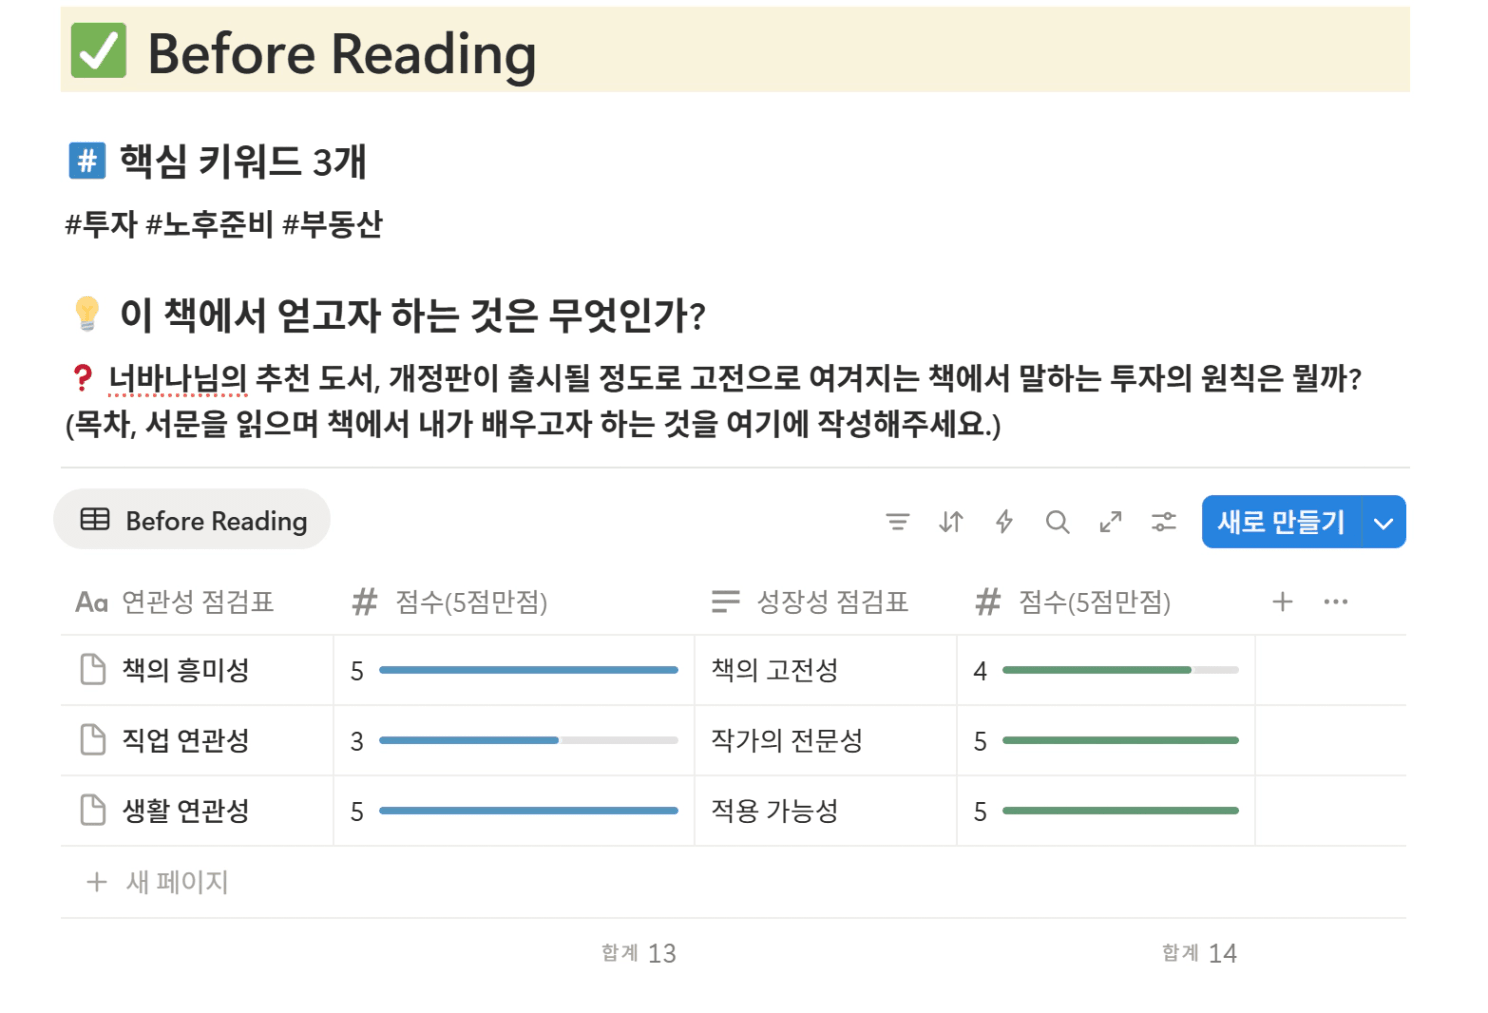
Task: Expand the 새로 만들기 dropdown arrow
Action: pyautogui.click(x=1384, y=523)
